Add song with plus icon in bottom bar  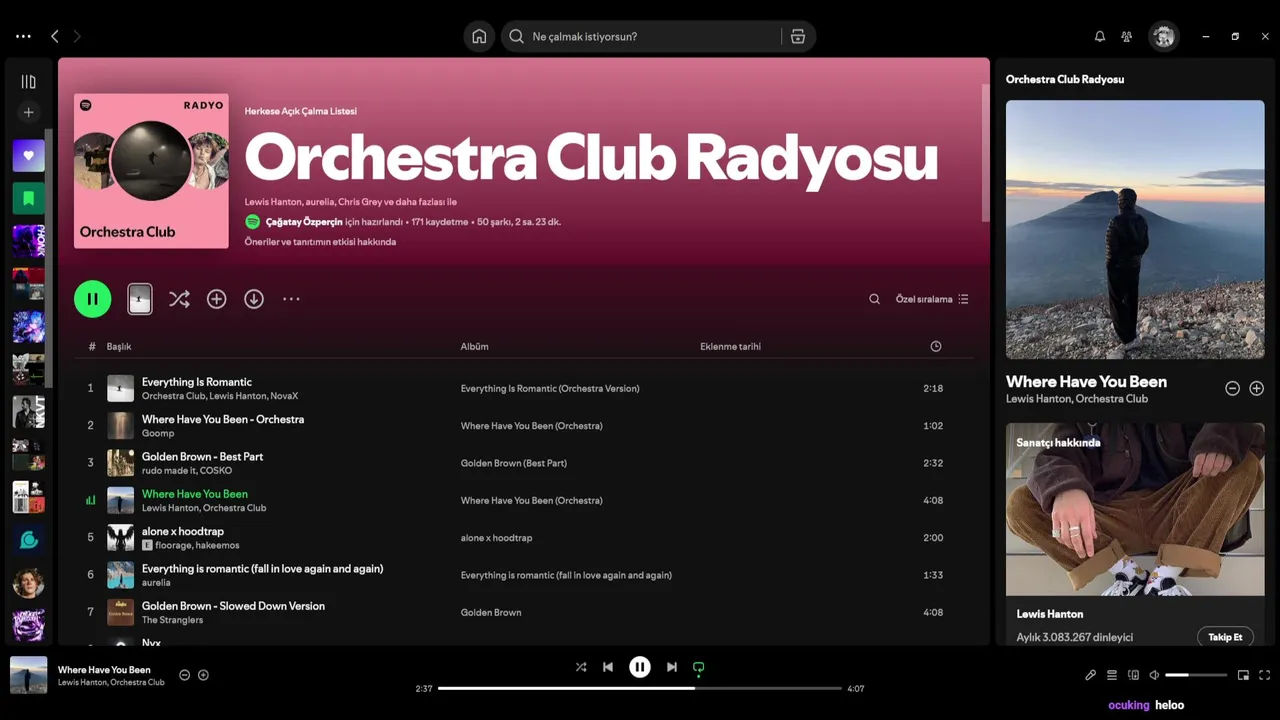203,675
